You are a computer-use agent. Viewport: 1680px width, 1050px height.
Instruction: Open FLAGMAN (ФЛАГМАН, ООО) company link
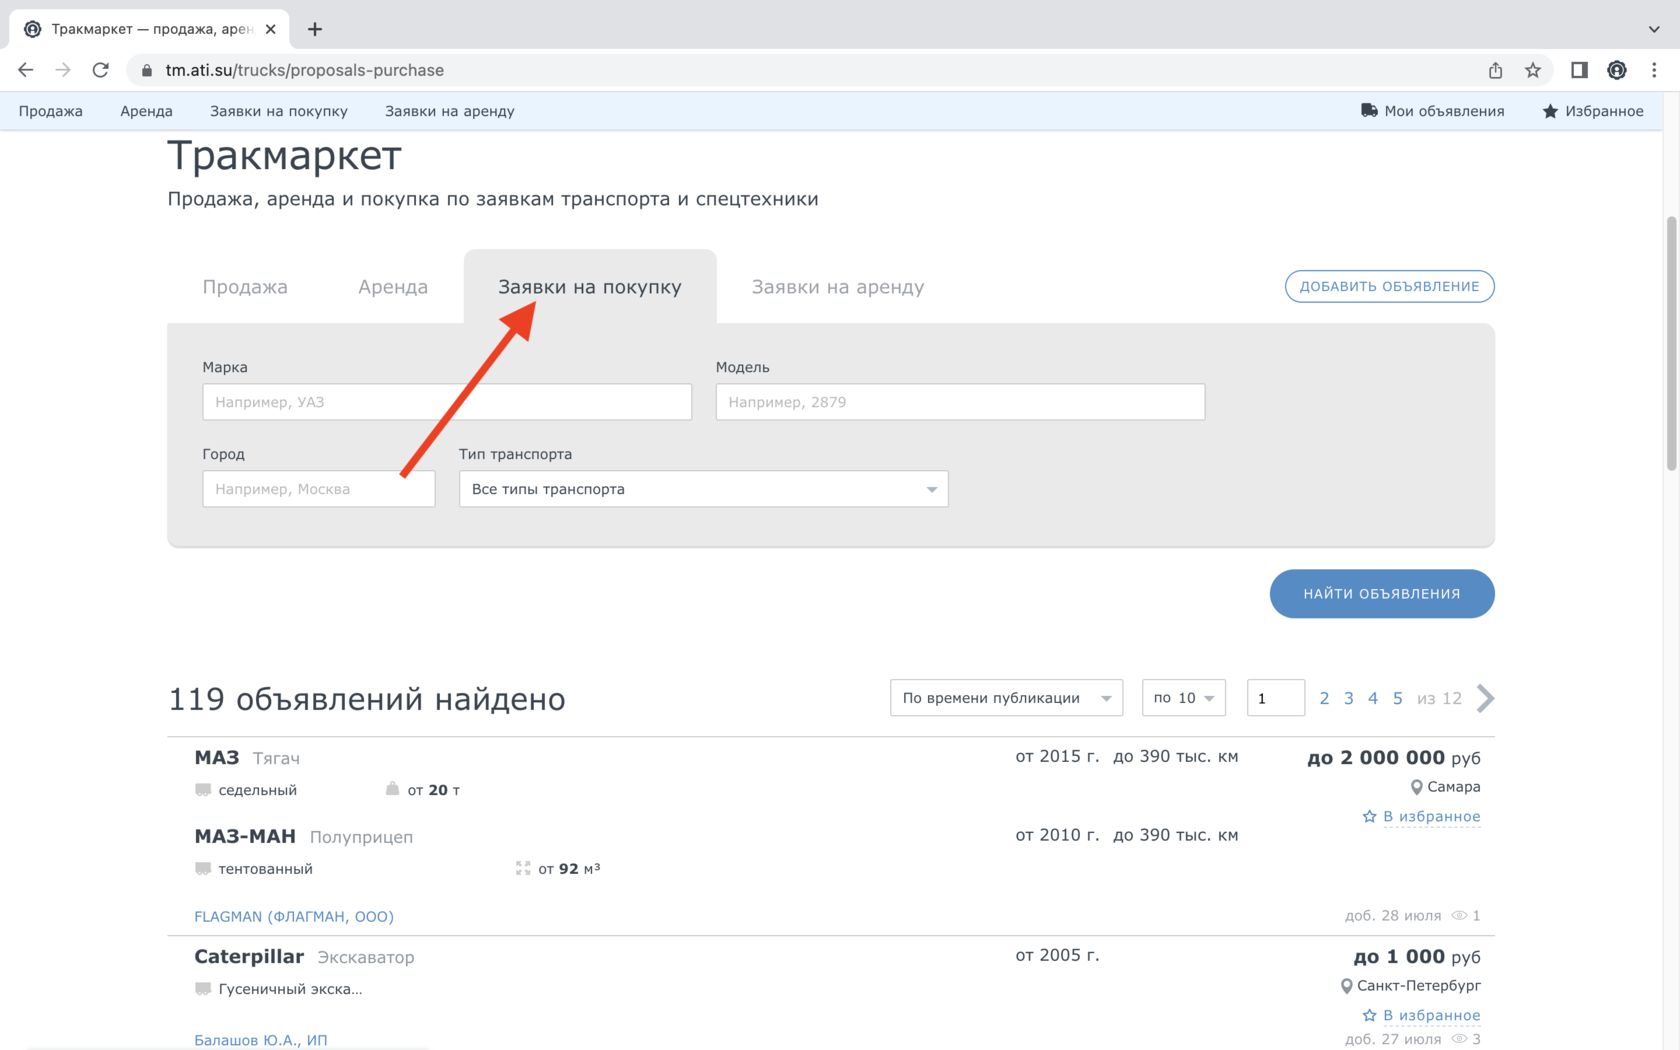294,916
